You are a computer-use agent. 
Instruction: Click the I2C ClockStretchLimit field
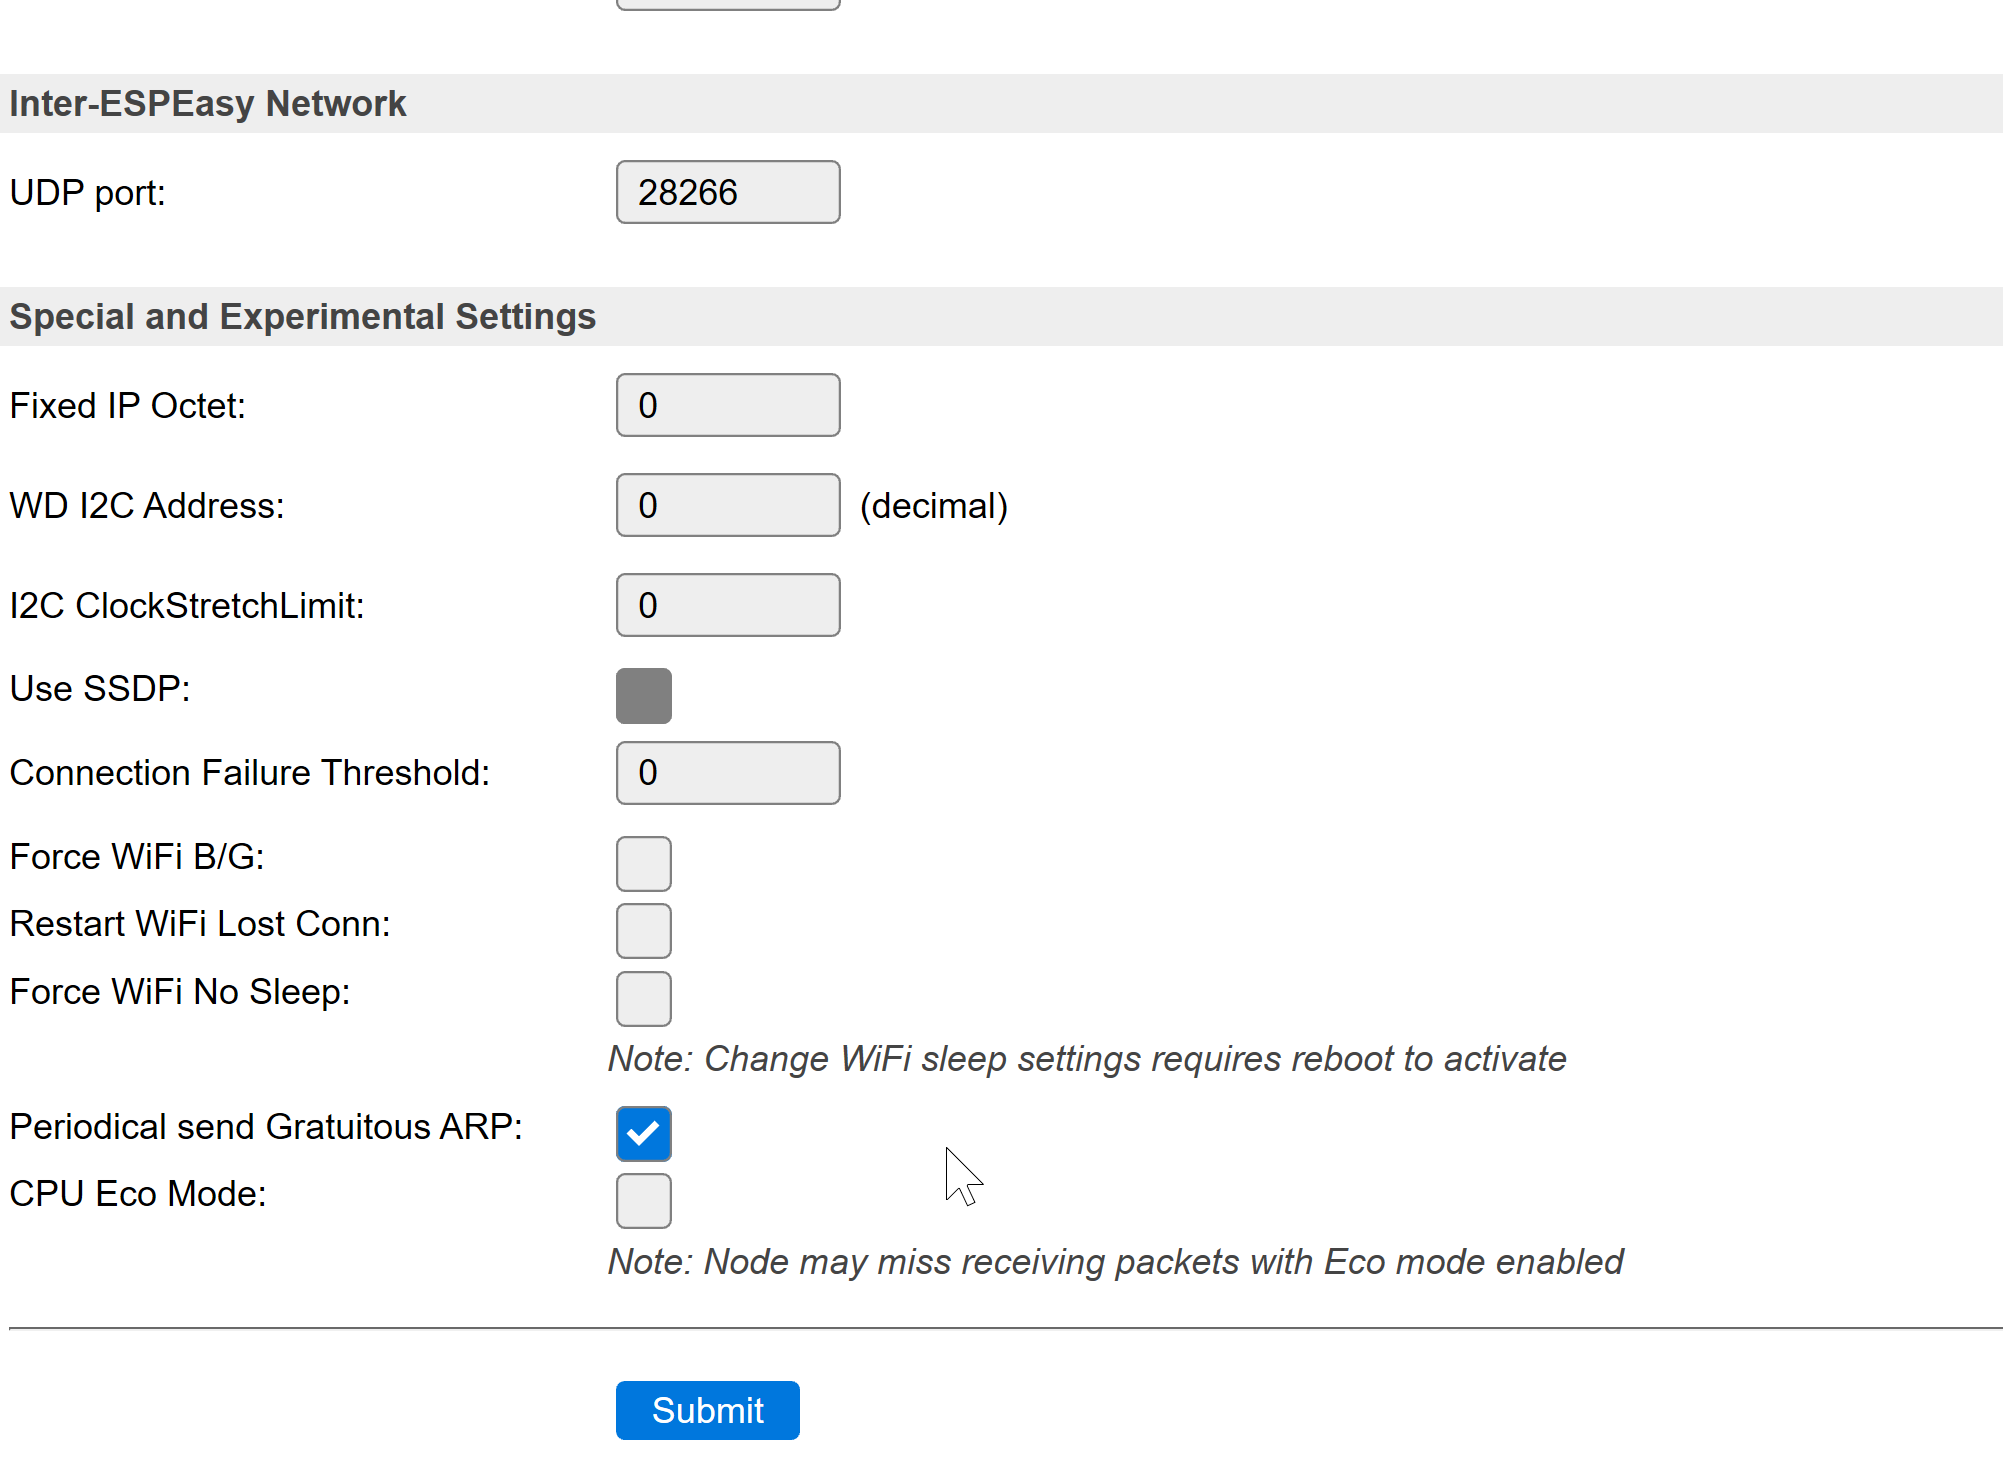pyautogui.click(x=727, y=604)
